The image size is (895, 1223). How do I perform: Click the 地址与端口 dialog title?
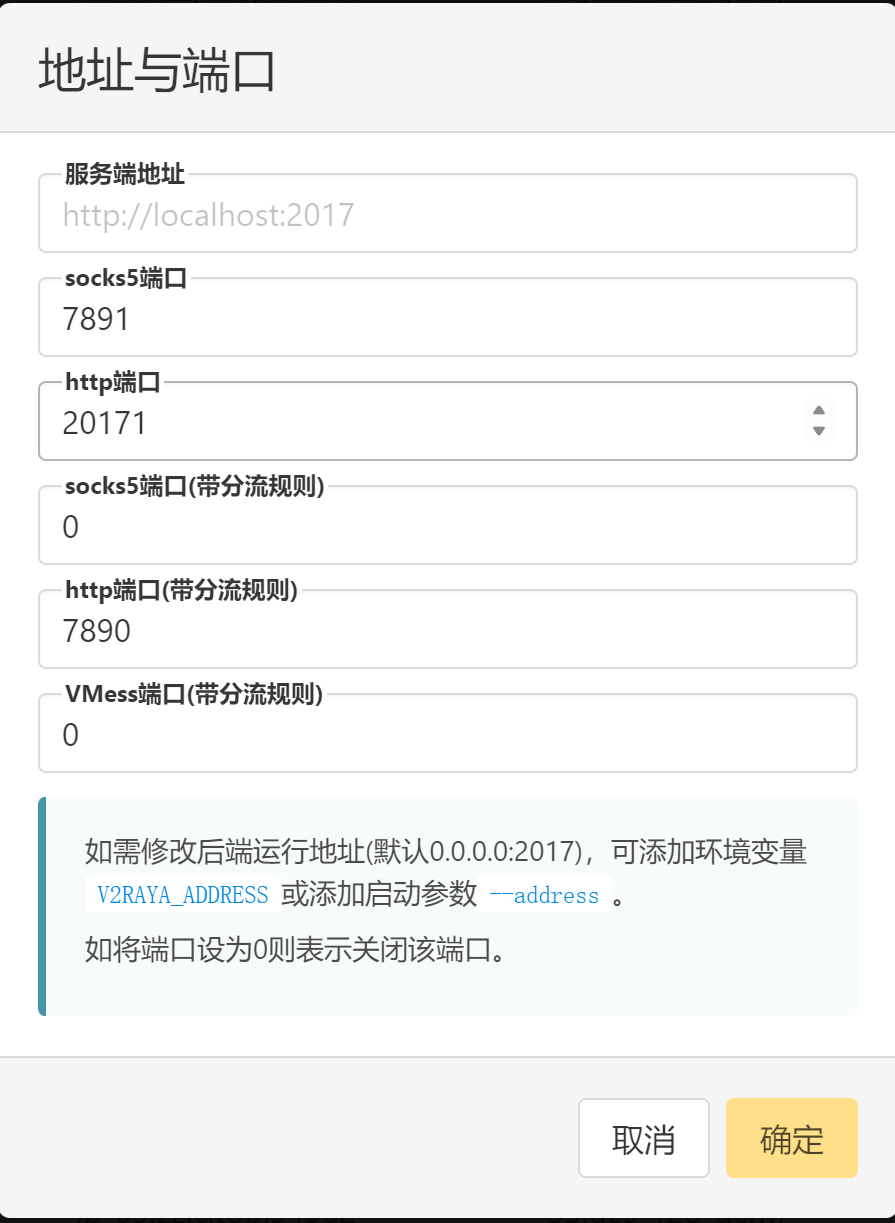157,71
